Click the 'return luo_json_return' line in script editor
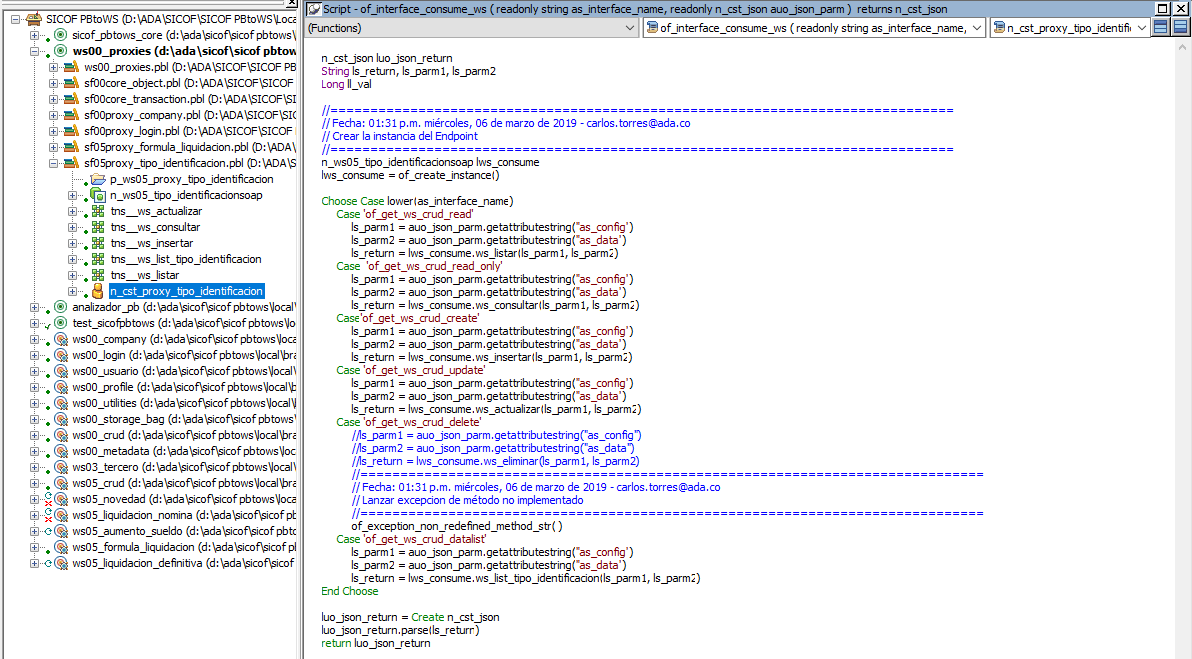Screen dimensions: 1192x659 pyautogui.click(x=376, y=643)
